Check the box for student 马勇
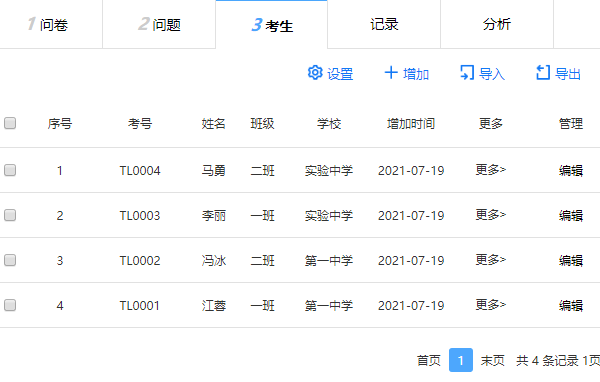The height and width of the screenshot is (382, 600). (10, 170)
